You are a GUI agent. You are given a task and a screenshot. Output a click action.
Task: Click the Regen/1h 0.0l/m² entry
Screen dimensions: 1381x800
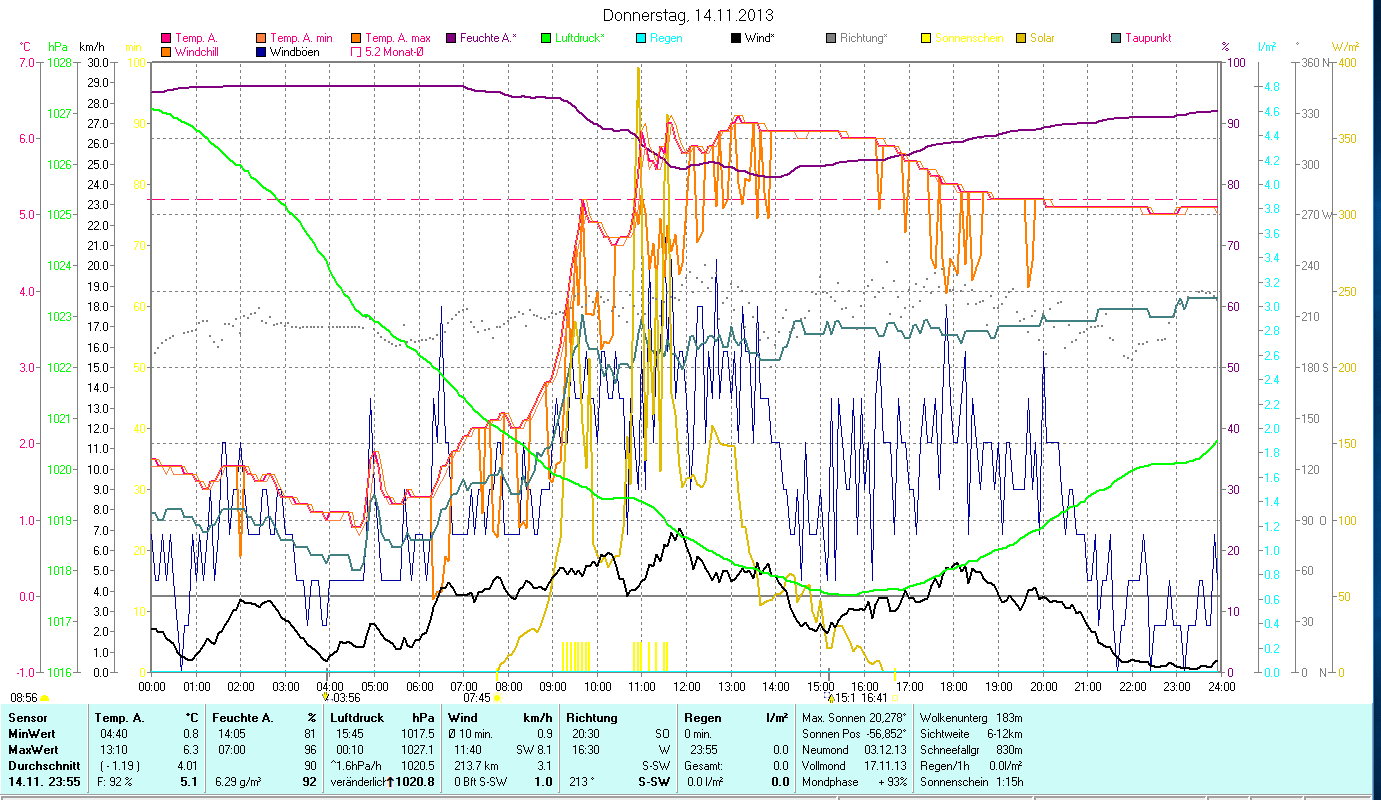[x=972, y=765]
